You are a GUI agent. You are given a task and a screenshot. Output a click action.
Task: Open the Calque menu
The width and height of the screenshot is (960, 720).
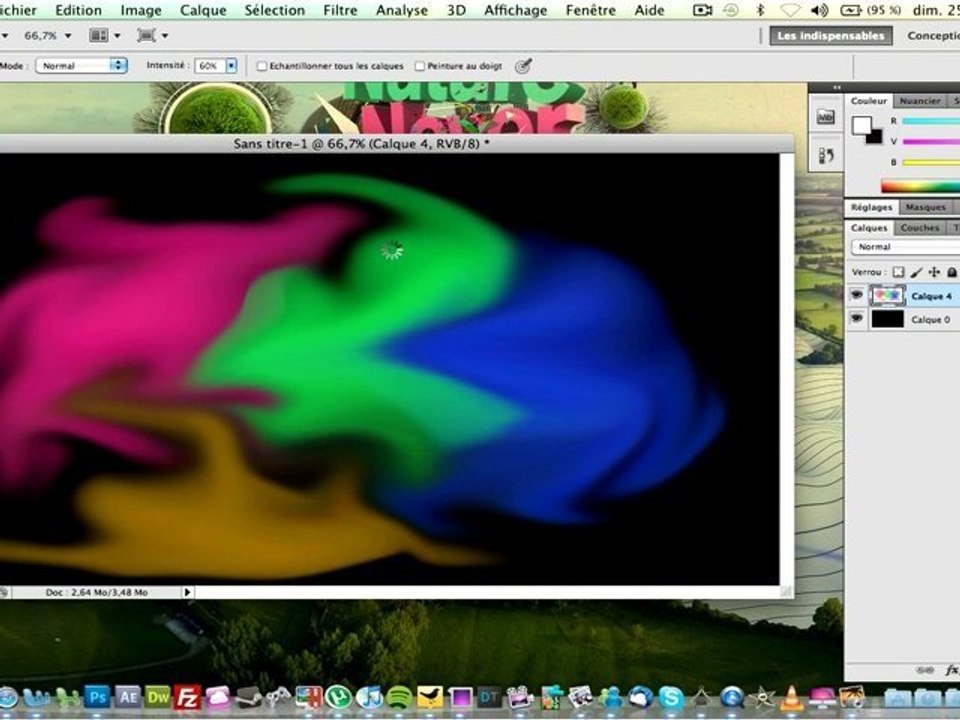coord(203,10)
